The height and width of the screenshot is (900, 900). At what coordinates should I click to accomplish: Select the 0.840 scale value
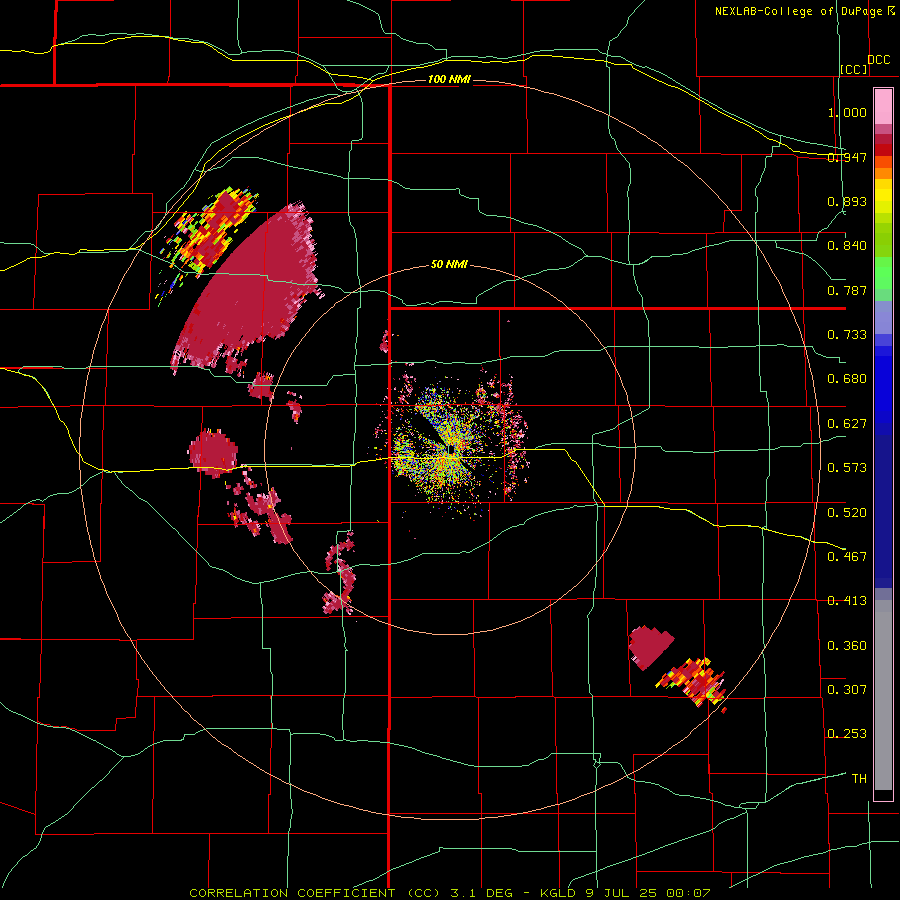pyautogui.click(x=847, y=246)
